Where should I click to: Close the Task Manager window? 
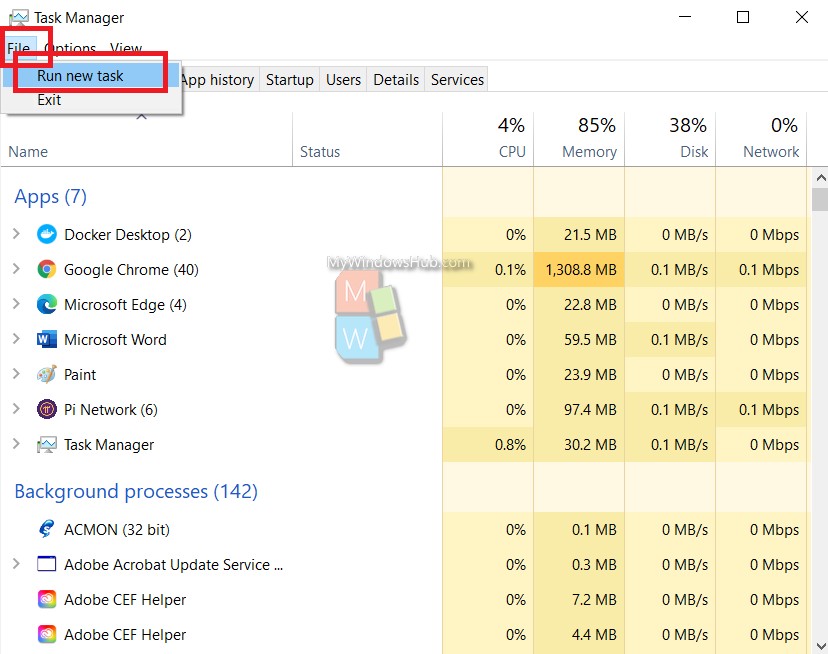pyautogui.click(x=802, y=17)
